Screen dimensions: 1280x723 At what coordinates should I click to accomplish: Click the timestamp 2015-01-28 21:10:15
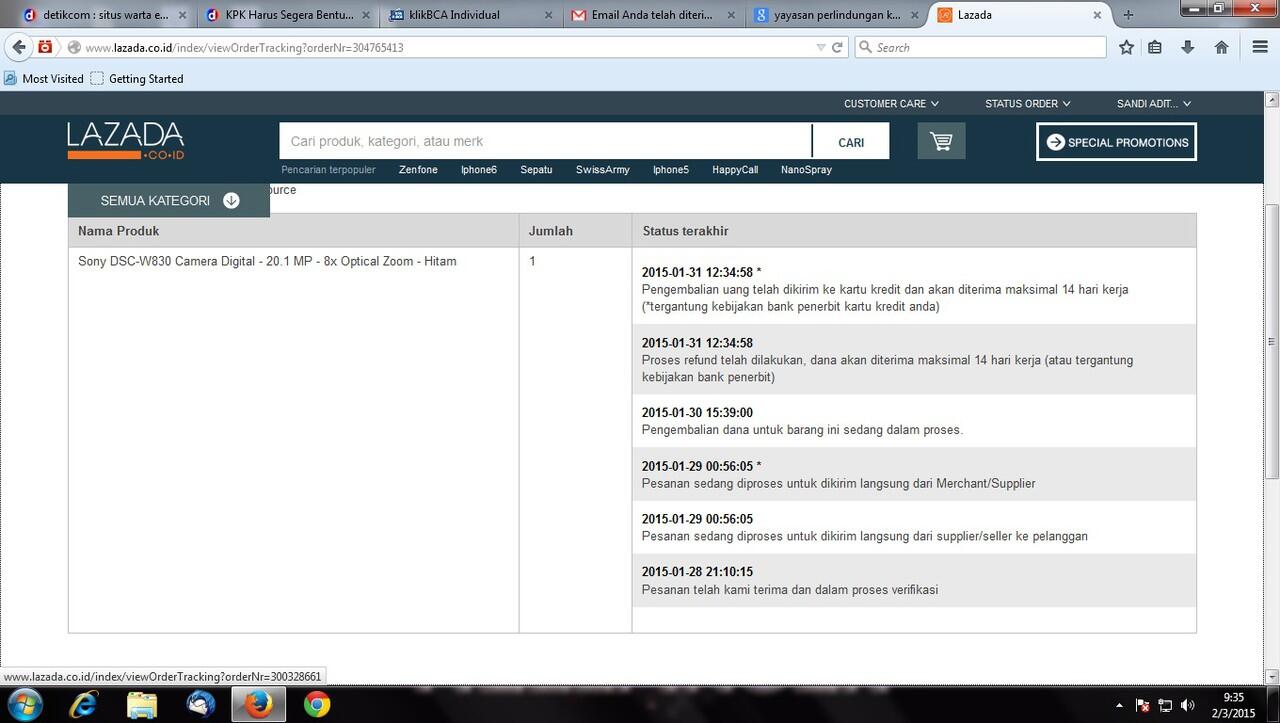697,572
